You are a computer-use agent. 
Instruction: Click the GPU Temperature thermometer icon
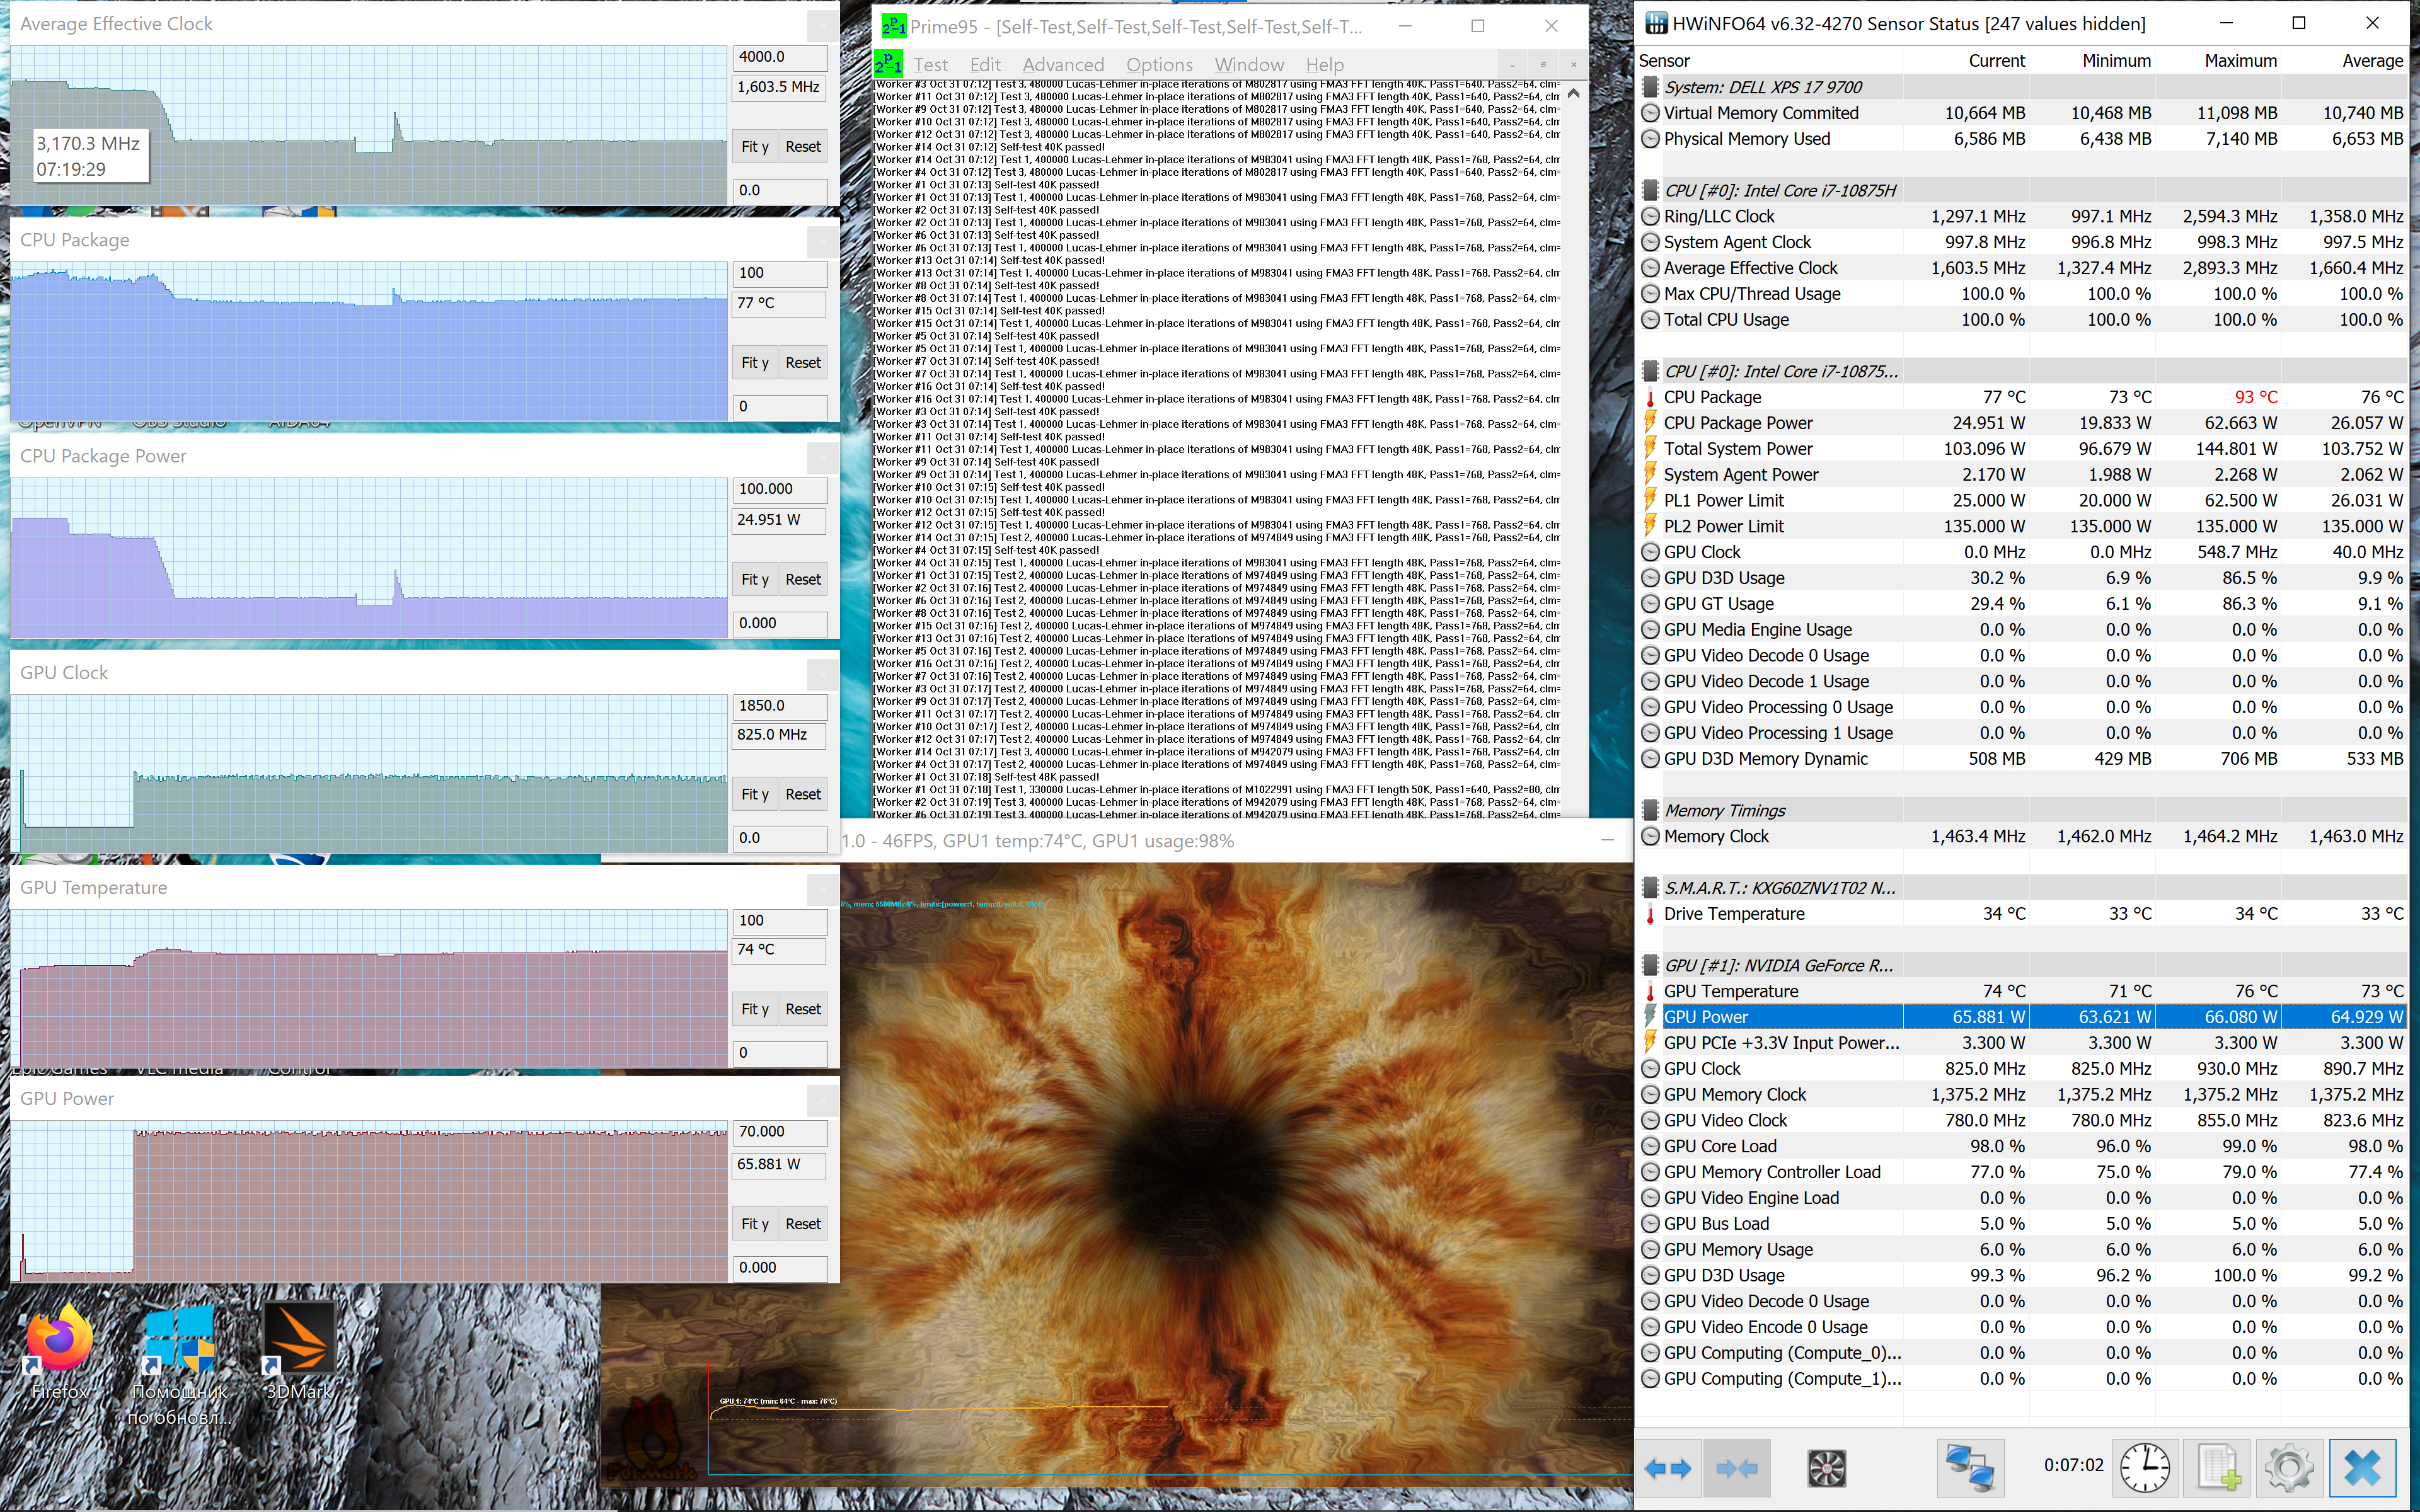1650,991
